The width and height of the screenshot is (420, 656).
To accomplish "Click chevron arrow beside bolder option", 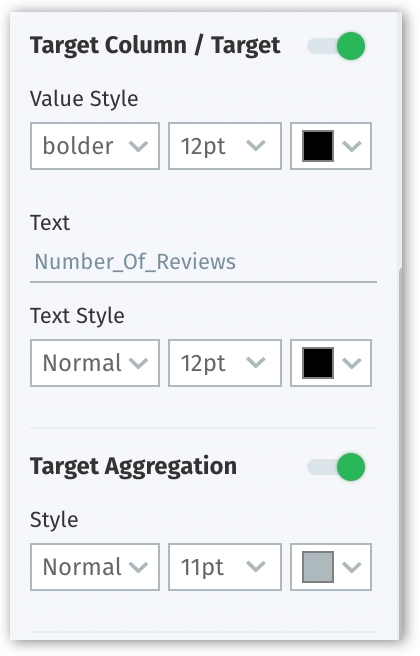I will pyautogui.click(x=138, y=146).
